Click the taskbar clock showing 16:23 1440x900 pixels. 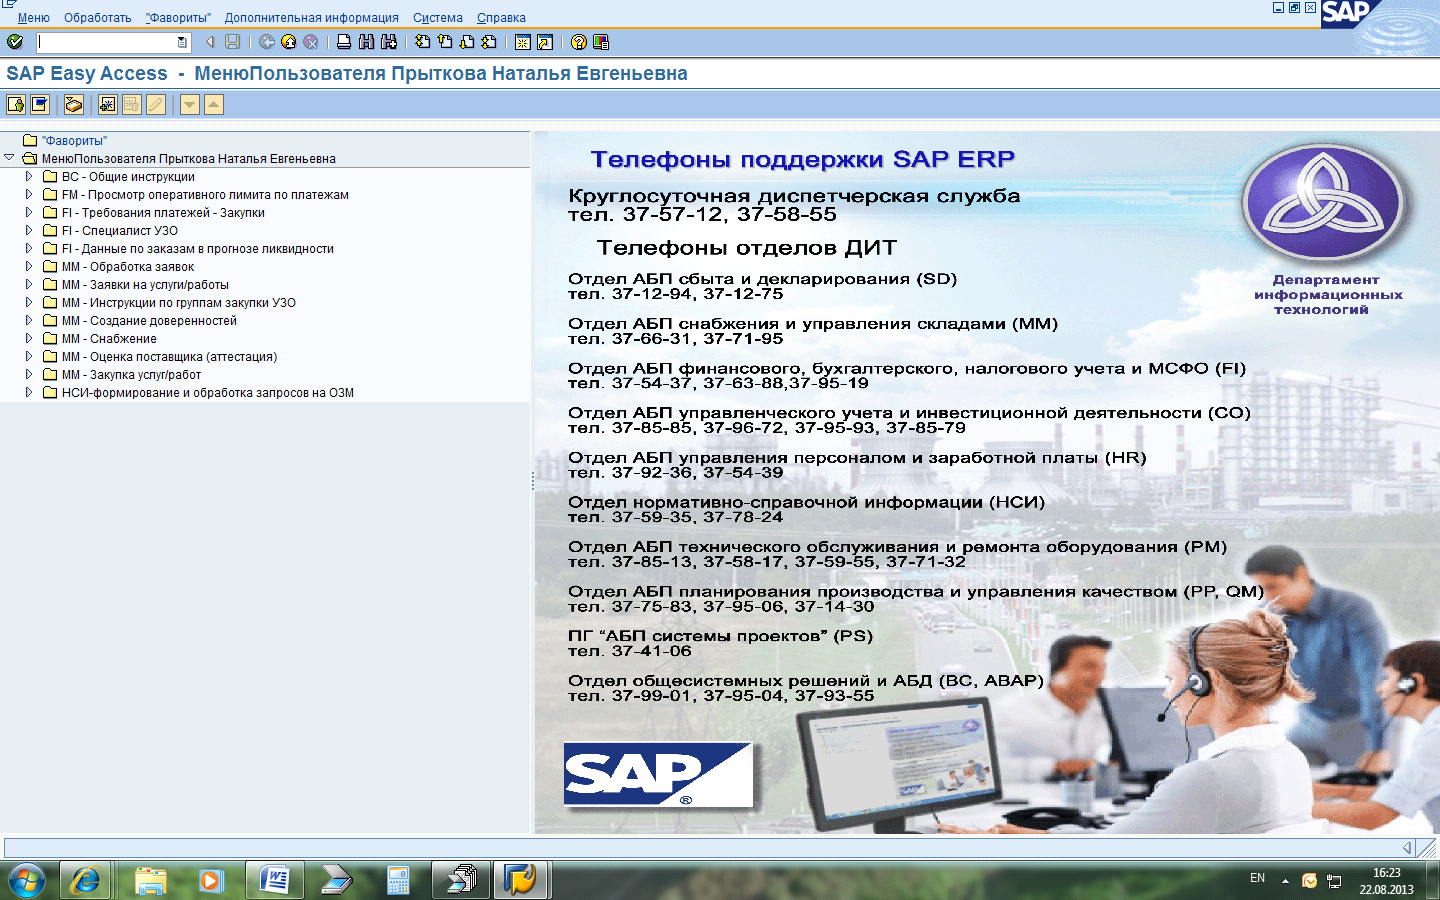click(x=1386, y=881)
